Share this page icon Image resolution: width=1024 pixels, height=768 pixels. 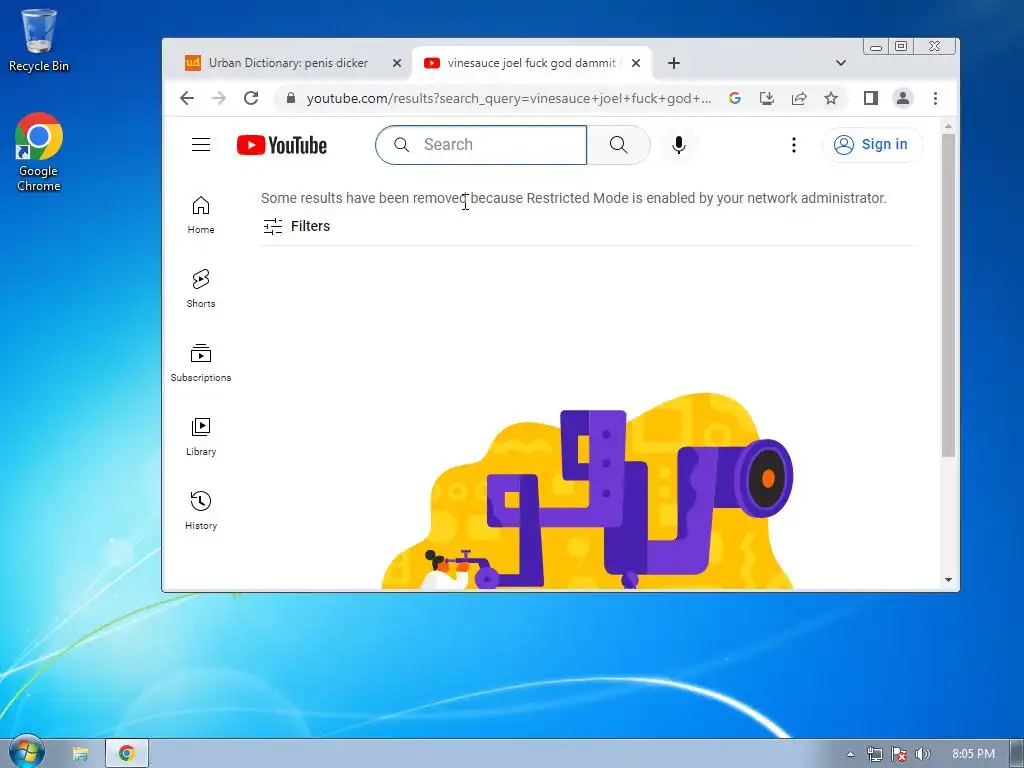click(x=799, y=98)
